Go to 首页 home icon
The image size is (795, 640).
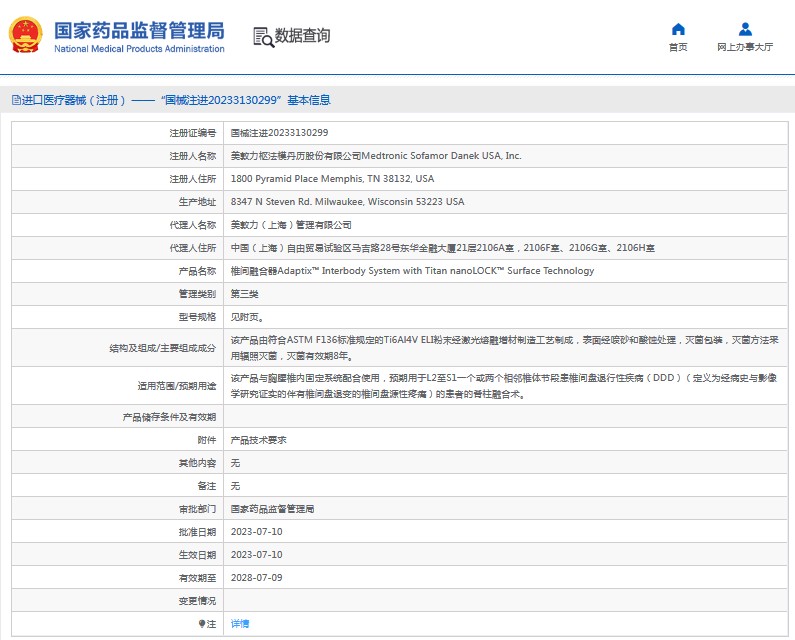tap(678, 29)
